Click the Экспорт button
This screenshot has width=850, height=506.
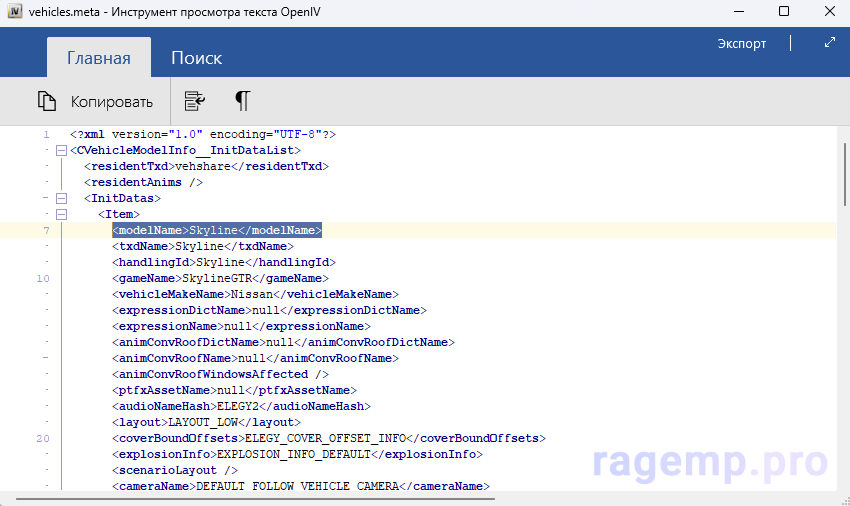[742, 44]
